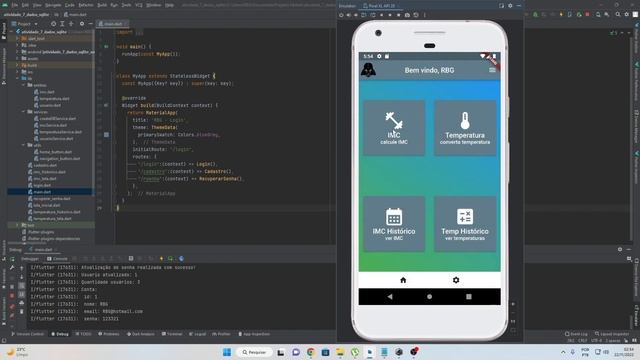Open the IMC calculator tile in emulator
Viewport: 640px width, 360px height.
point(394,128)
